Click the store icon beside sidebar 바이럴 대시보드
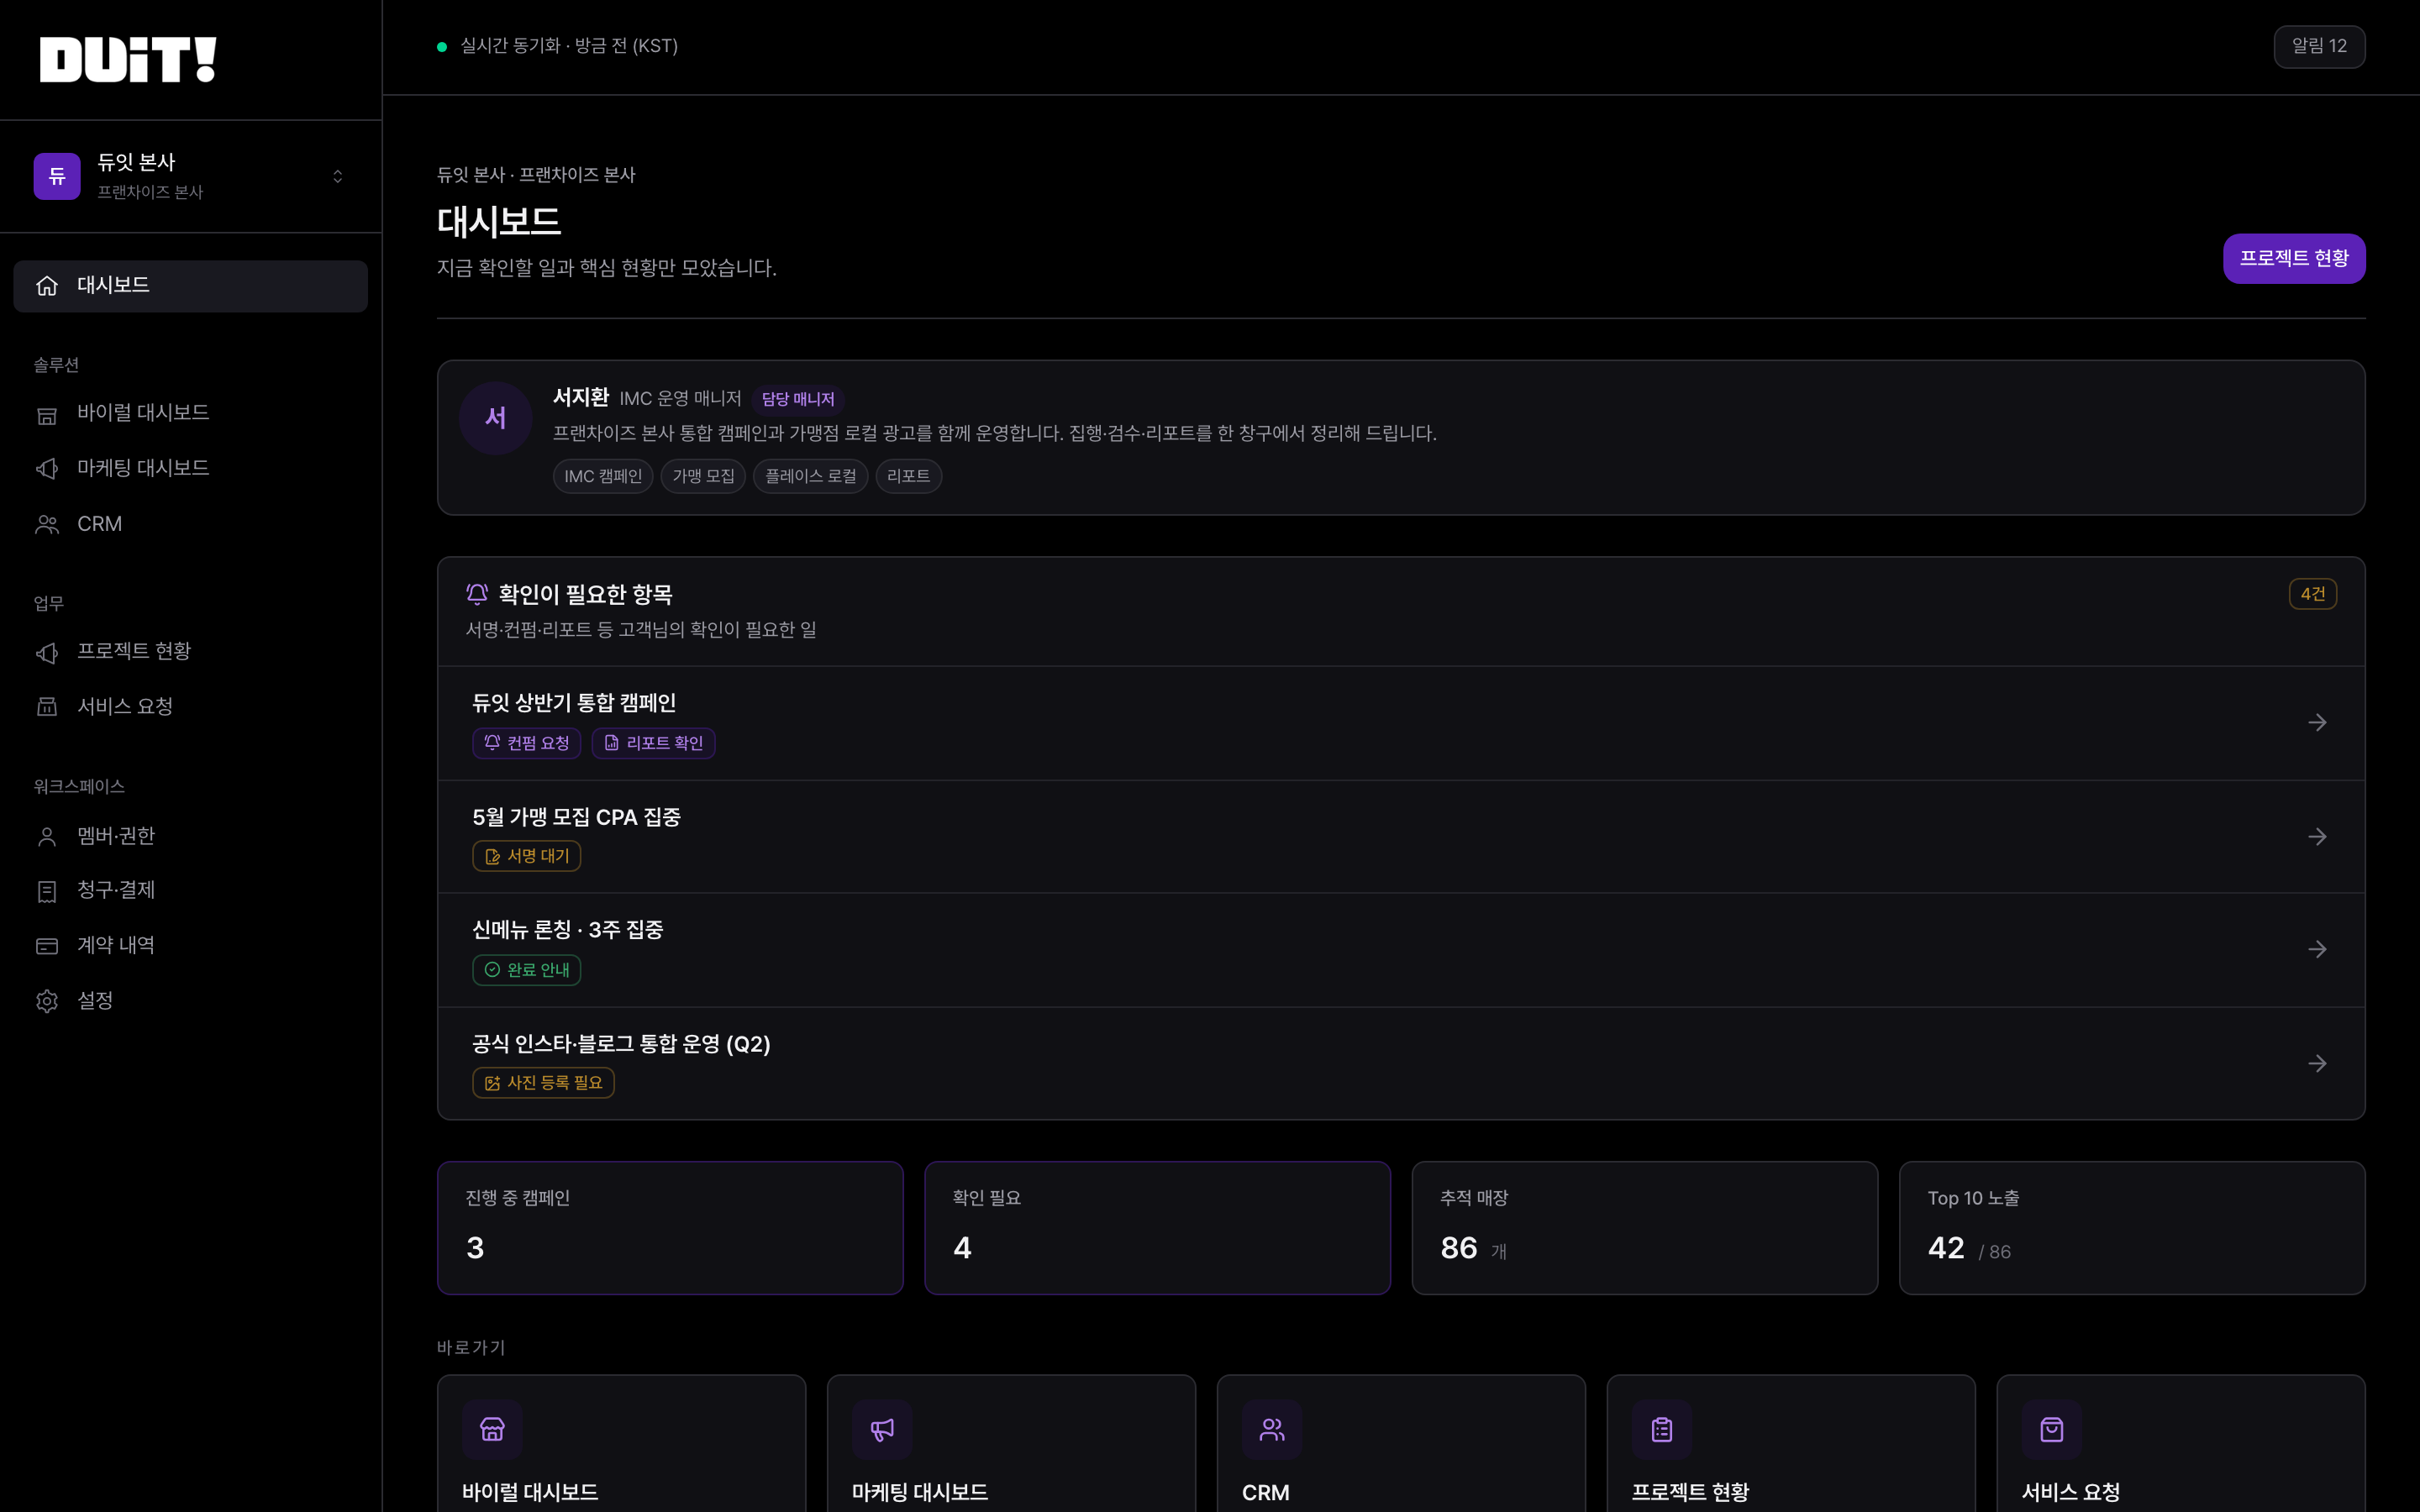This screenshot has height=1512, width=2420. (x=47, y=414)
